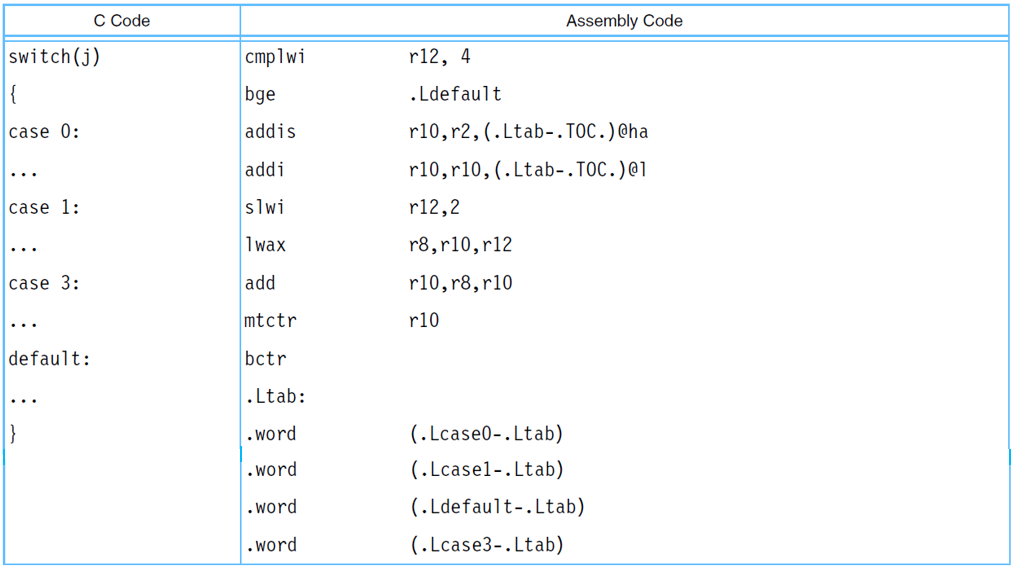The image size is (1016, 571).
Task: Click the lwax instruction mnemonic
Action: (x=265, y=246)
